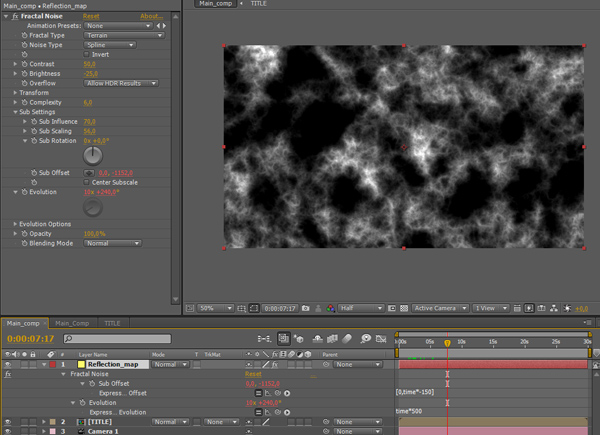
Task: Toggle the region of interest button in viewer
Action: coord(392,308)
